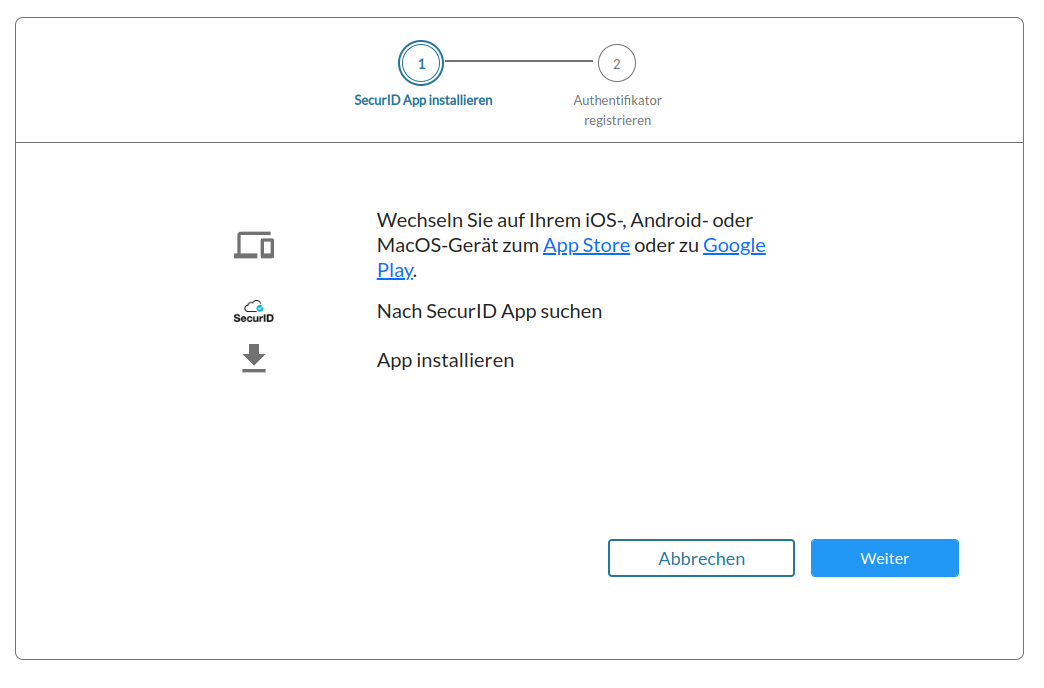The width and height of the screenshot is (1044, 688).
Task: Open the App Store link
Action: pyautogui.click(x=586, y=245)
